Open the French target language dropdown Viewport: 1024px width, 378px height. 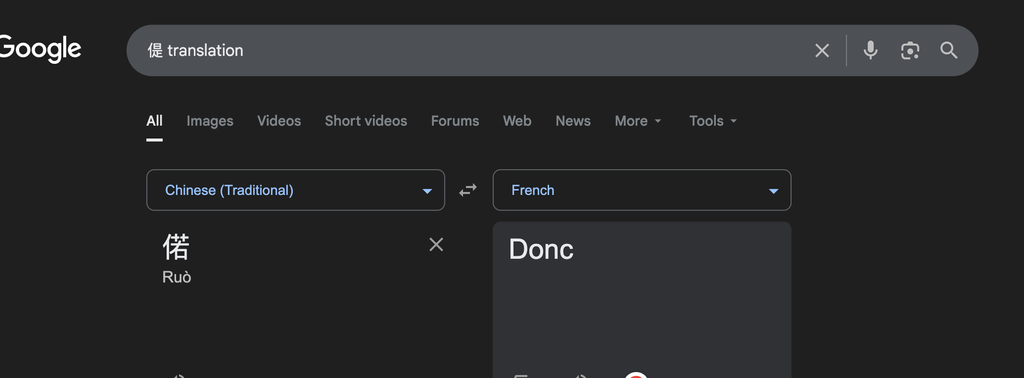(642, 190)
